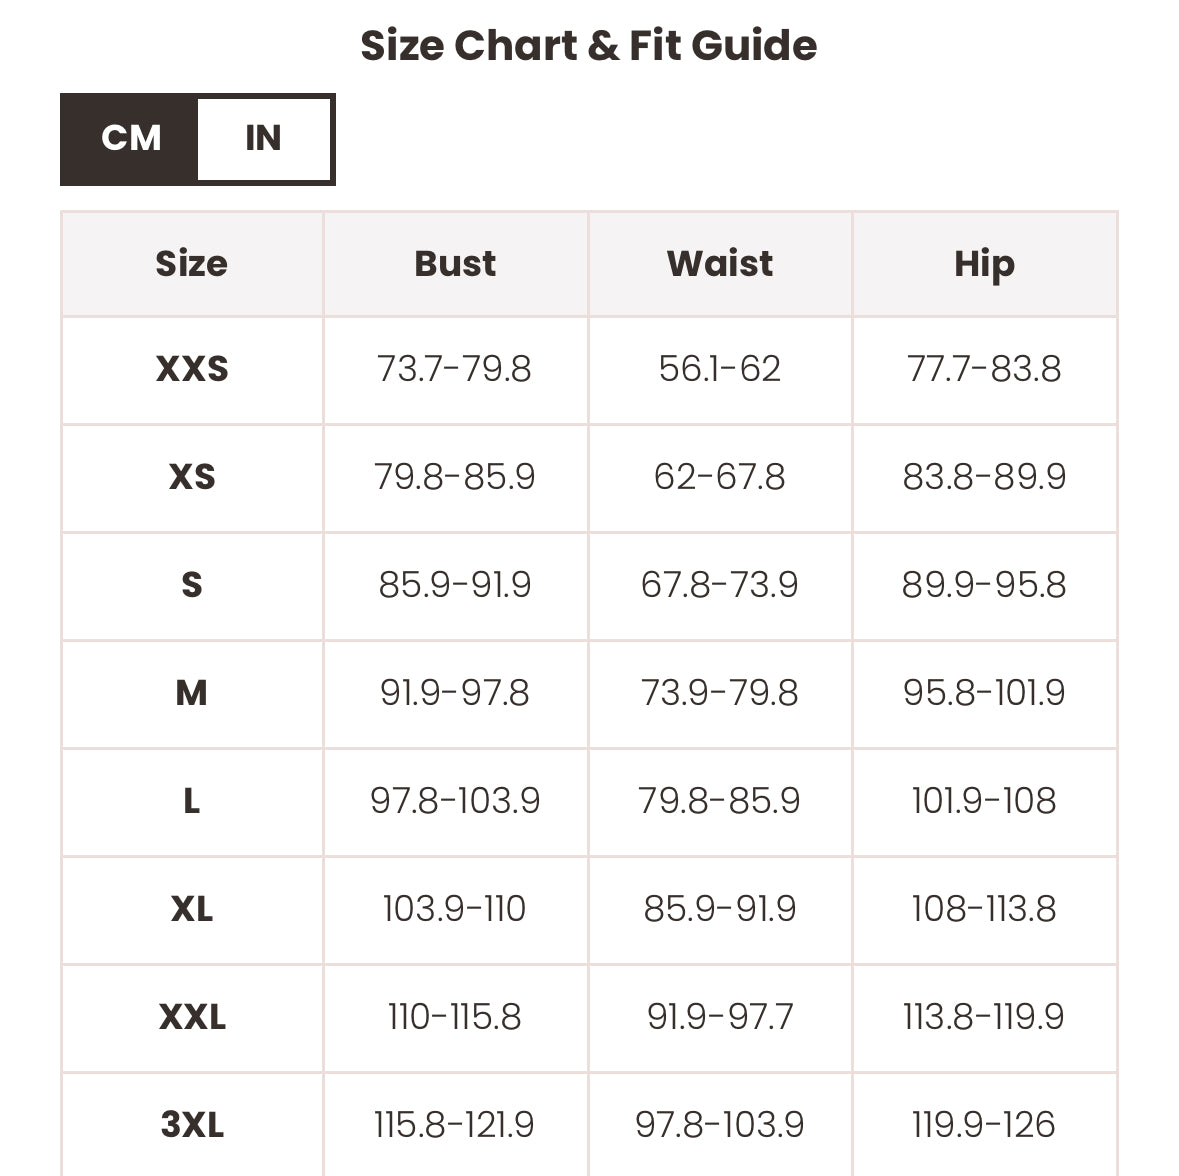Switch units to IN

[264, 139]
